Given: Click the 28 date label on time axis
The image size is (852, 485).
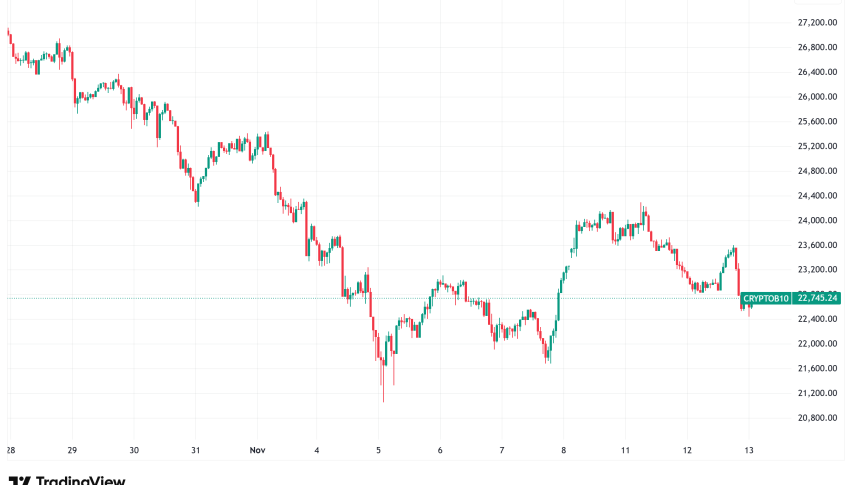Looking at the screenshot, I should 10,451.
